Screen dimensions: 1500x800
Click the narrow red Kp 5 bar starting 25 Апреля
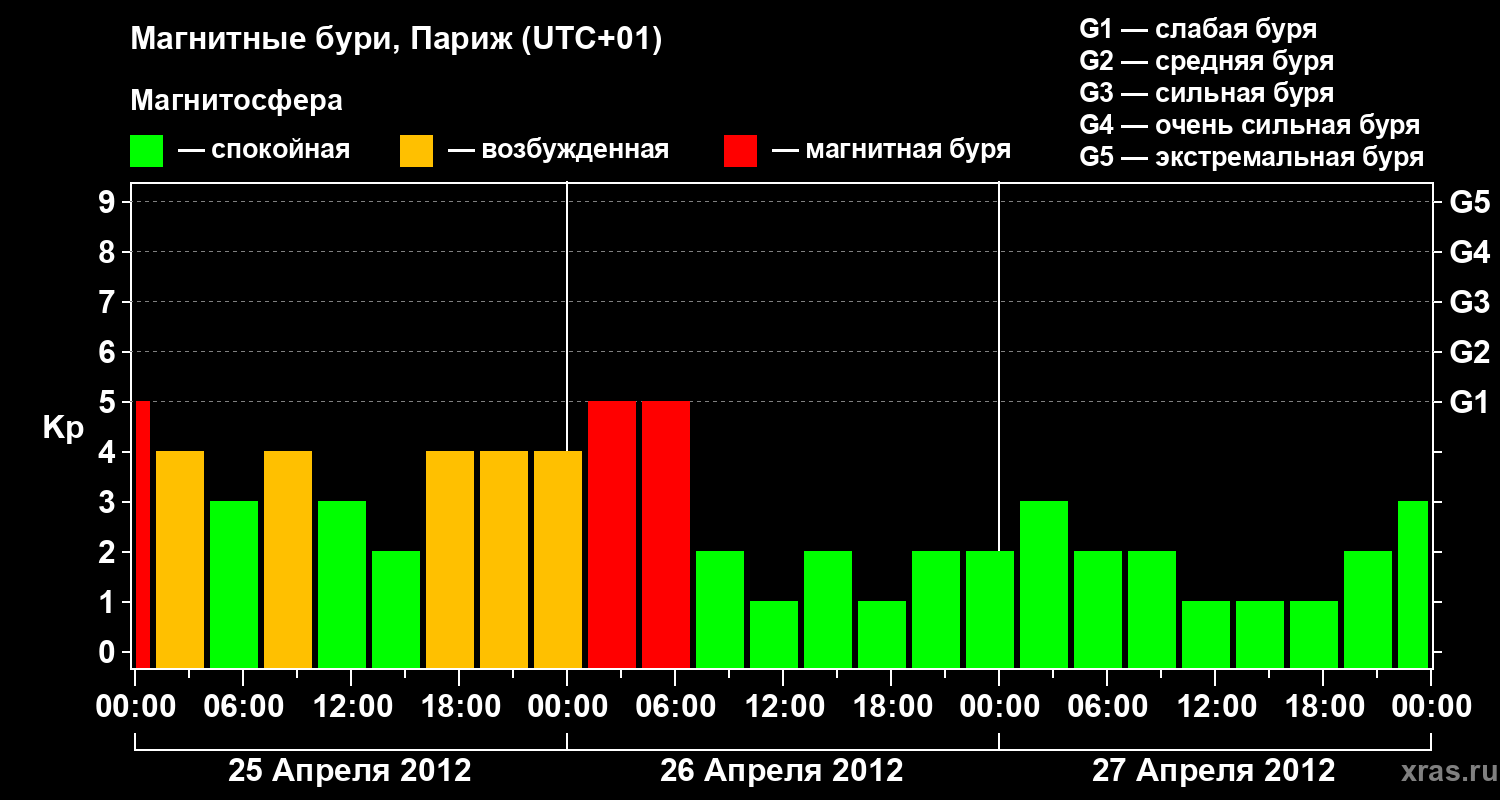coord(143,534)
